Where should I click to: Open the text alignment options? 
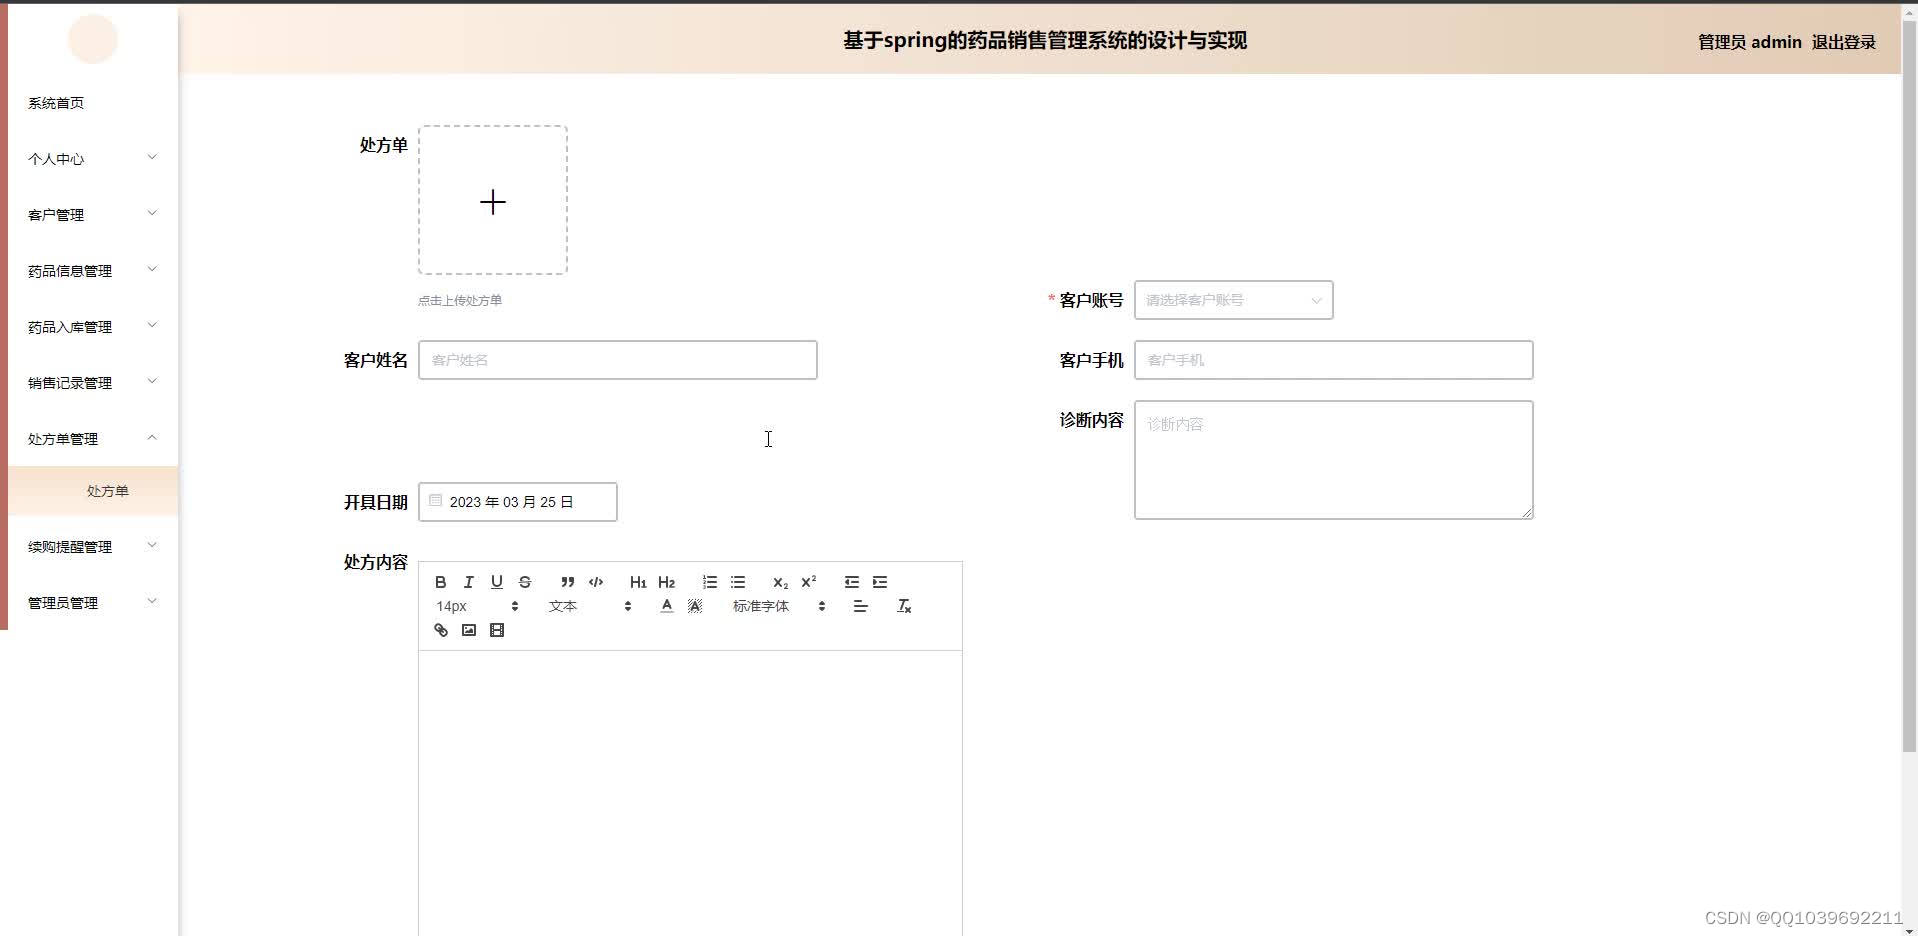coord(860,606)
